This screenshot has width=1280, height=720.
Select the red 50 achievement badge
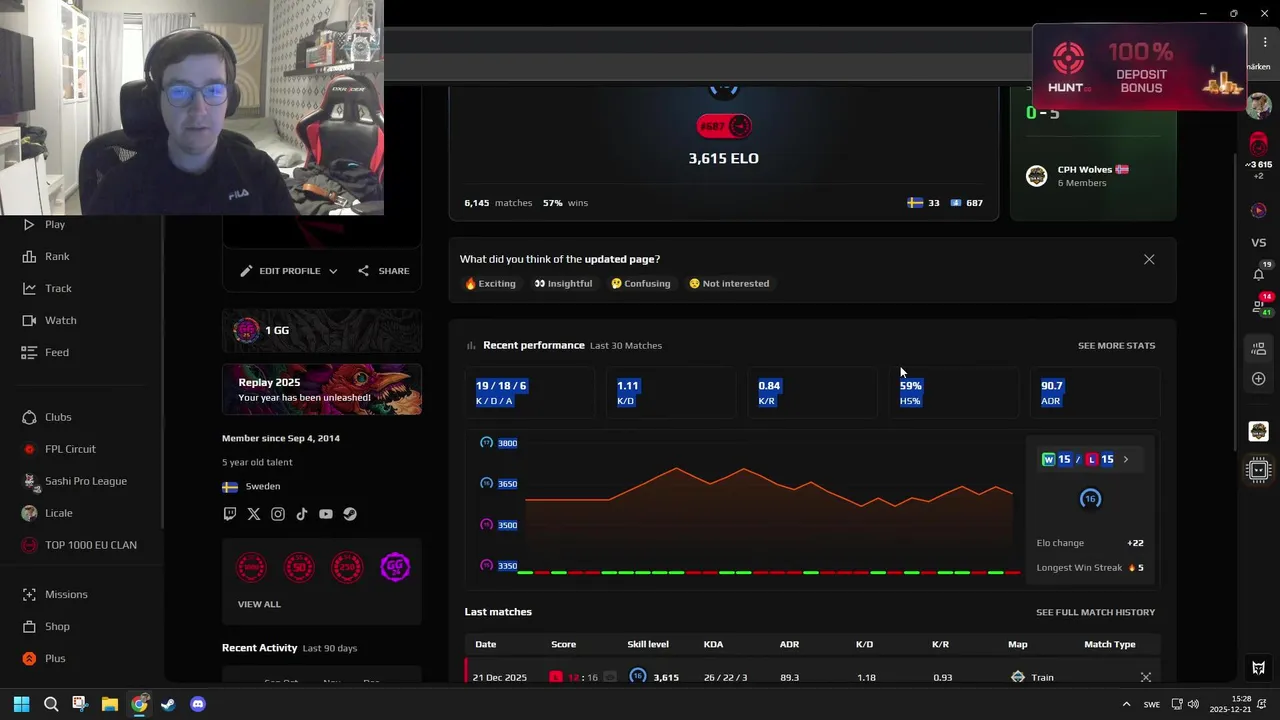[299, 567]
